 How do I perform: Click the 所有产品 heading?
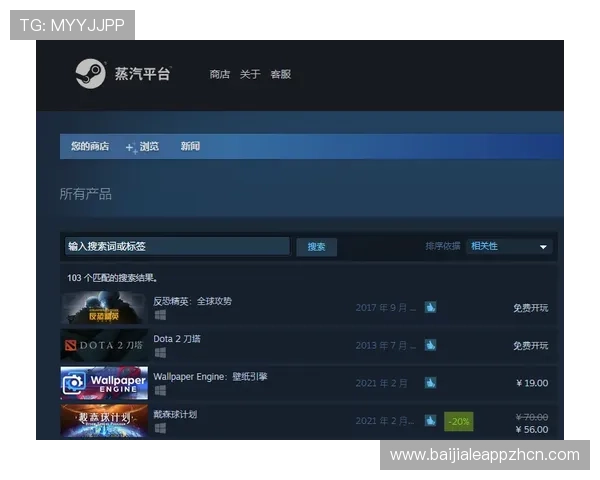[86, 194]
